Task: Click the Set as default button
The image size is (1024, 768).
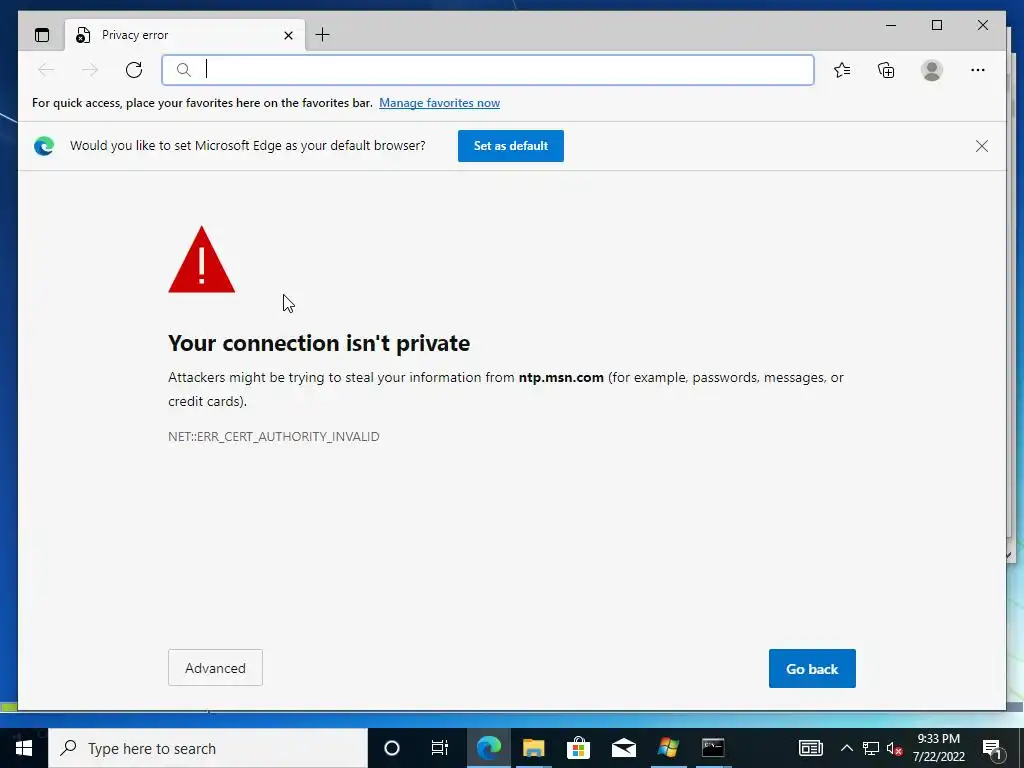Action: (x=511, y=146)
